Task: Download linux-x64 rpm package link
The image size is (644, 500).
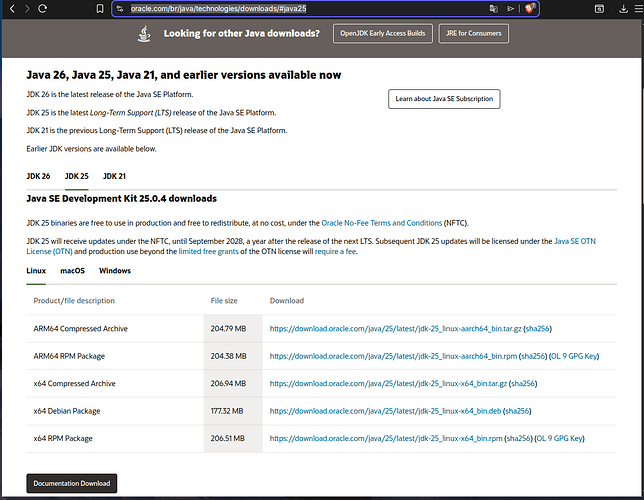Action: tap(386, 438)
